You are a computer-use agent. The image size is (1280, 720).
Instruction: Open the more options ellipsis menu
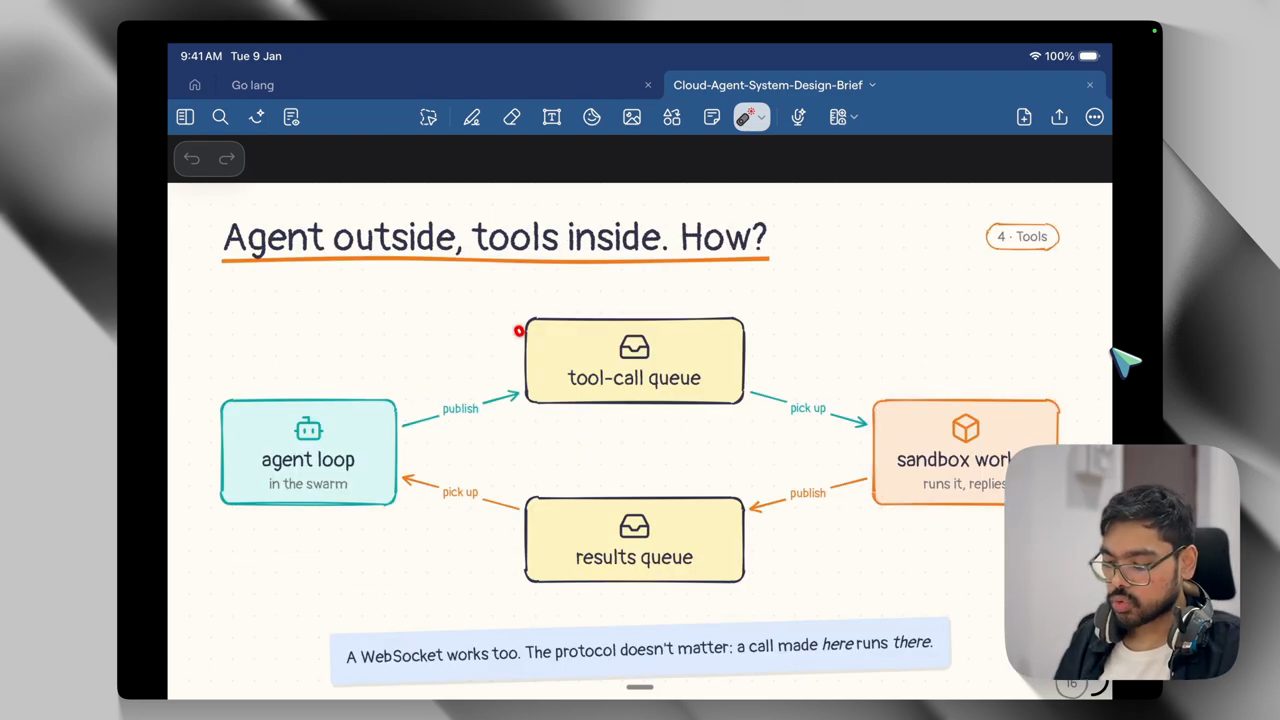point(1095,117)
